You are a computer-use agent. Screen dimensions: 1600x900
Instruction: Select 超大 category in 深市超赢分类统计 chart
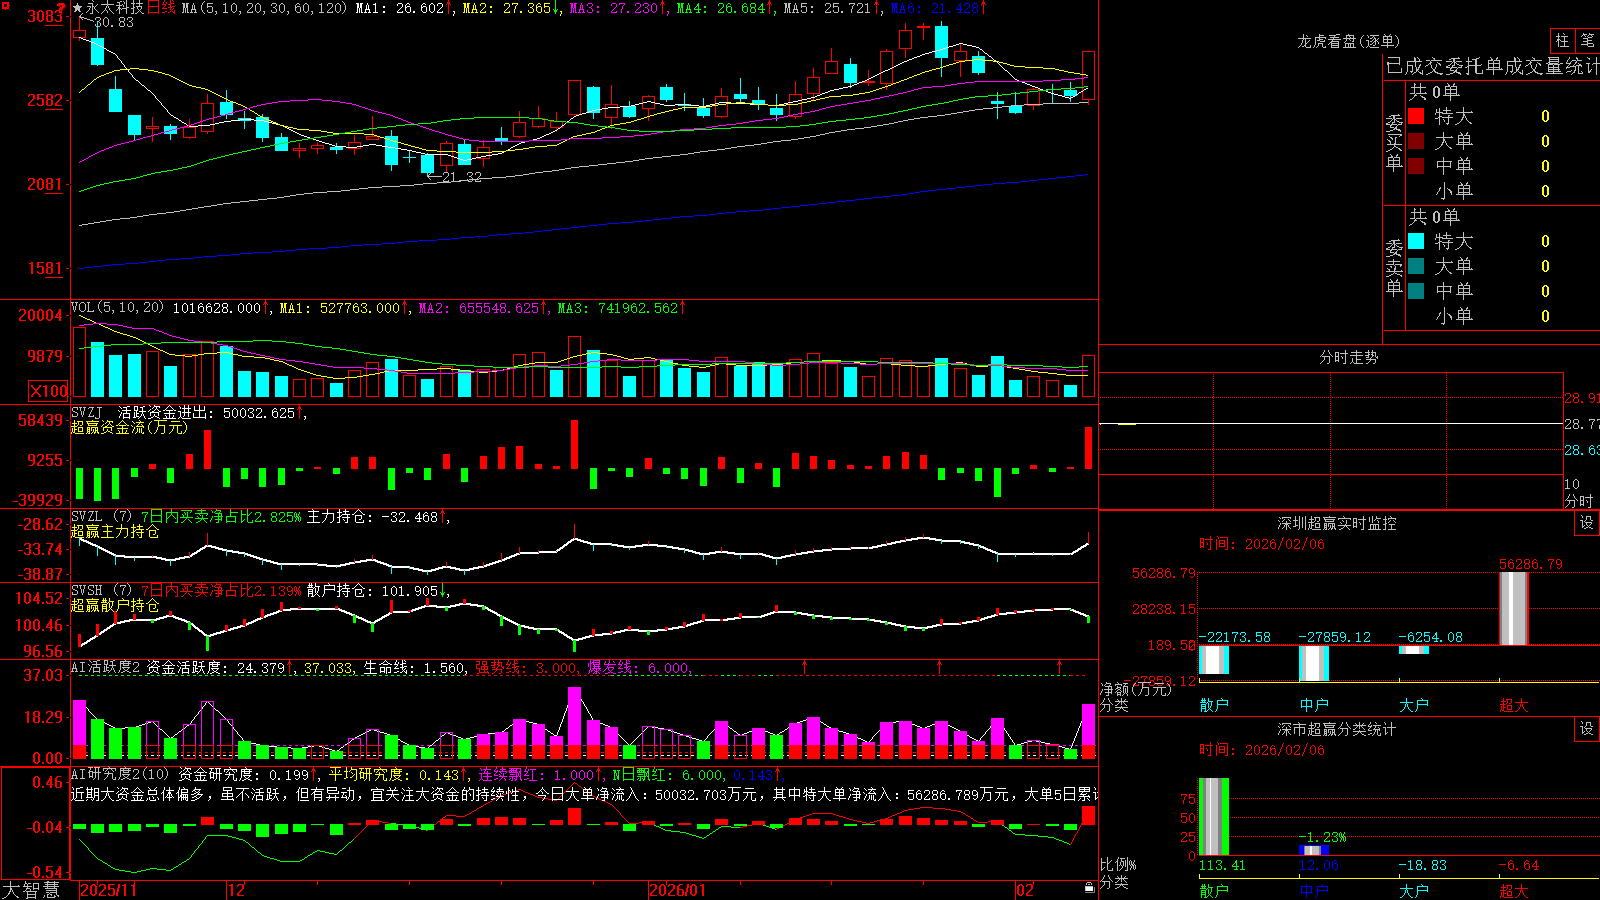click(1514, 890)
